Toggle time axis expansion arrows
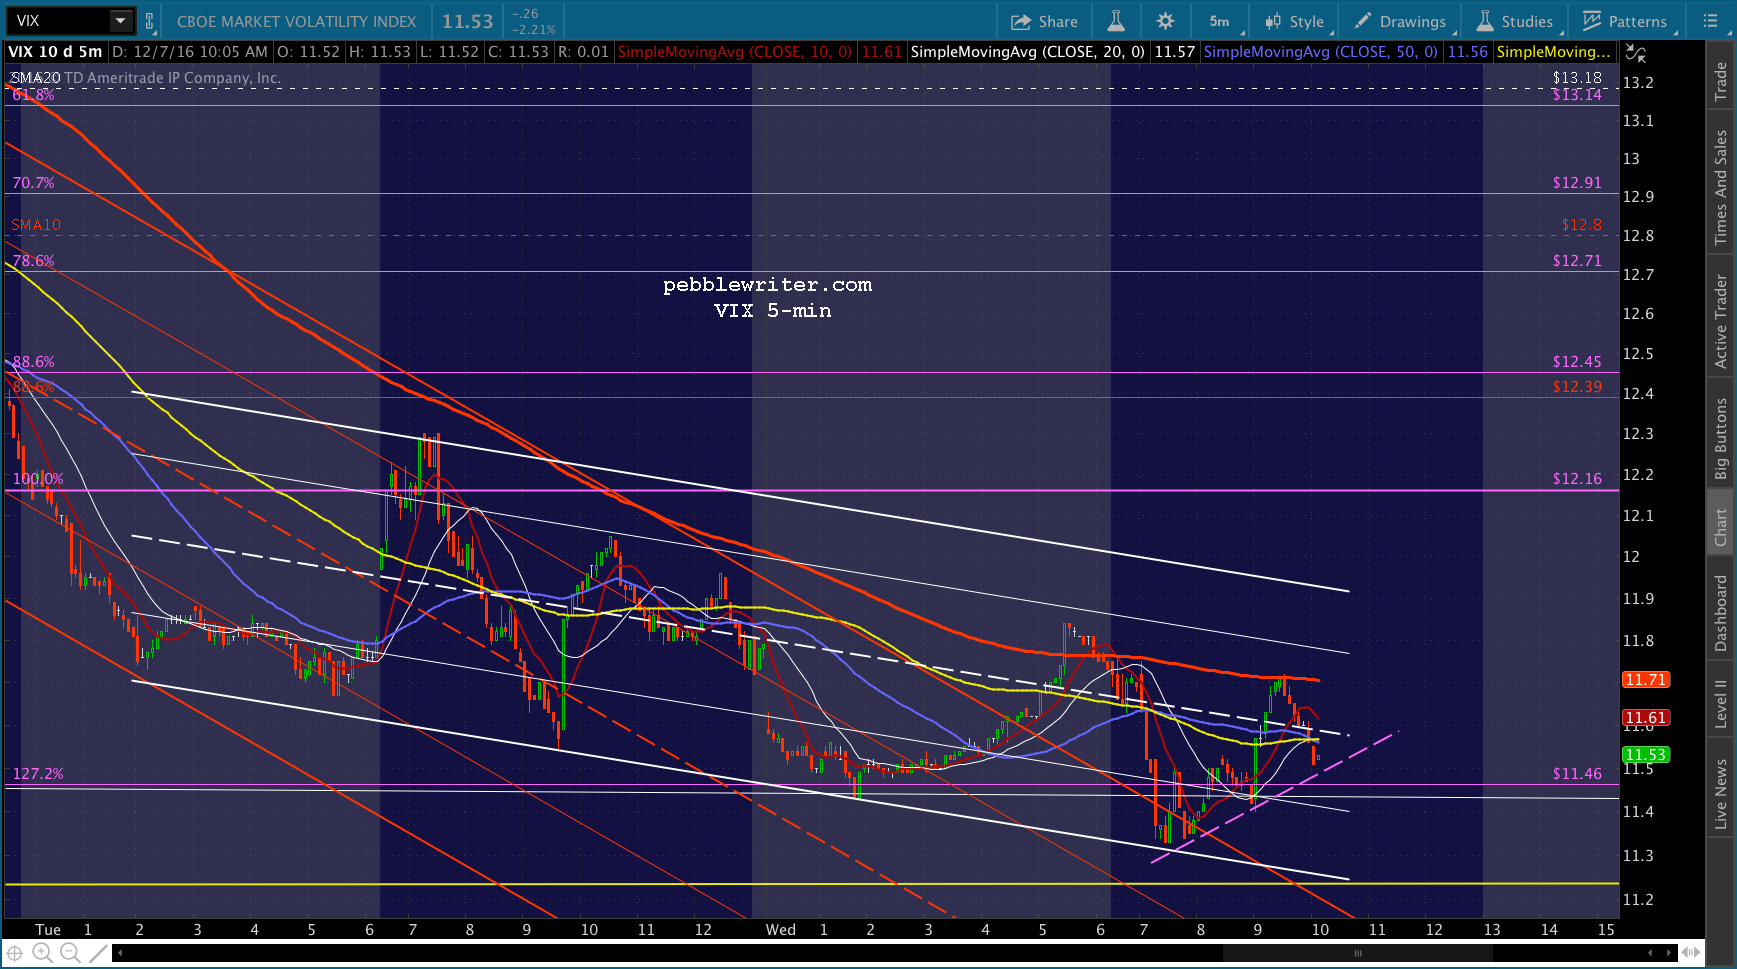 1690,953
